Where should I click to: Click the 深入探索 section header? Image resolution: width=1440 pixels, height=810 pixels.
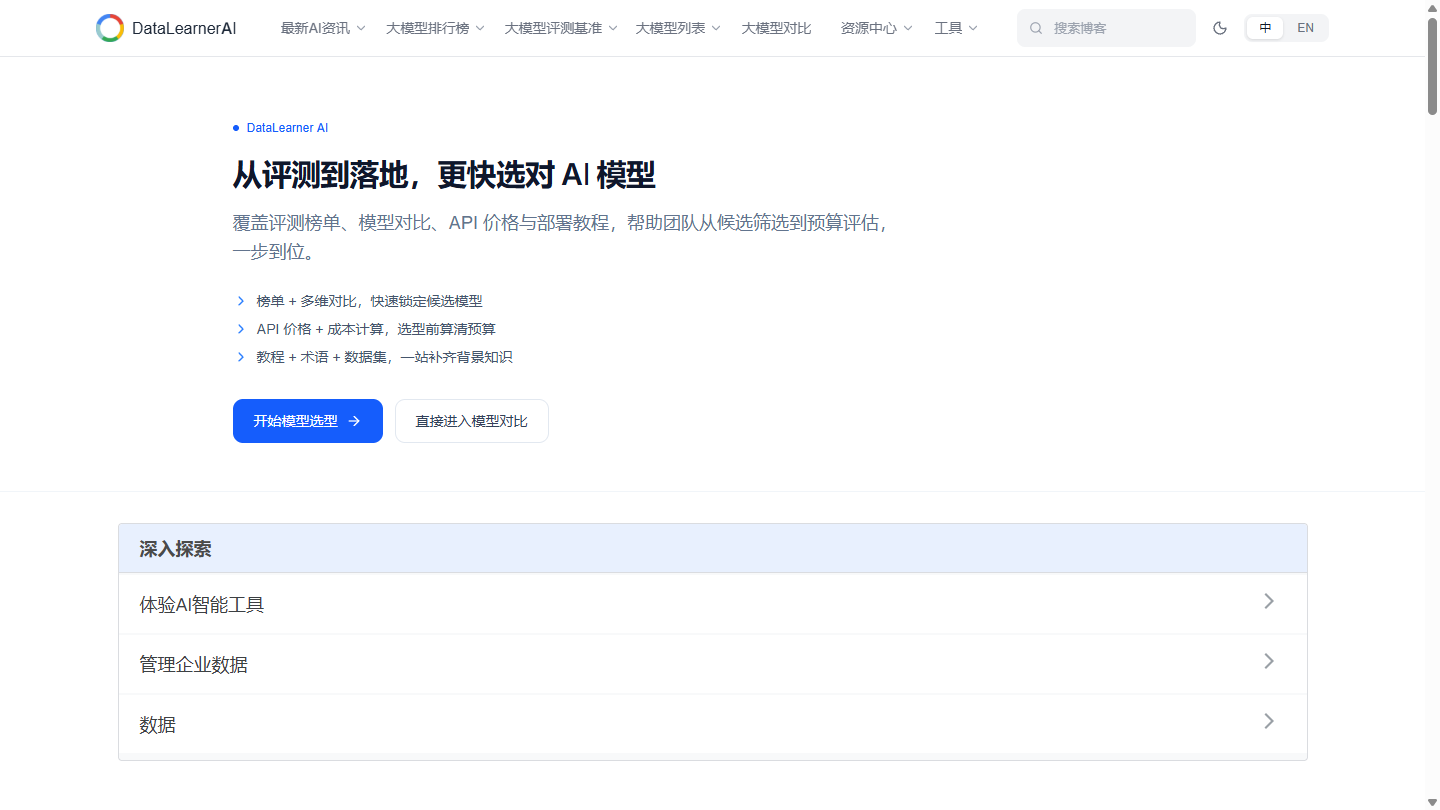(x=713, y=548)
